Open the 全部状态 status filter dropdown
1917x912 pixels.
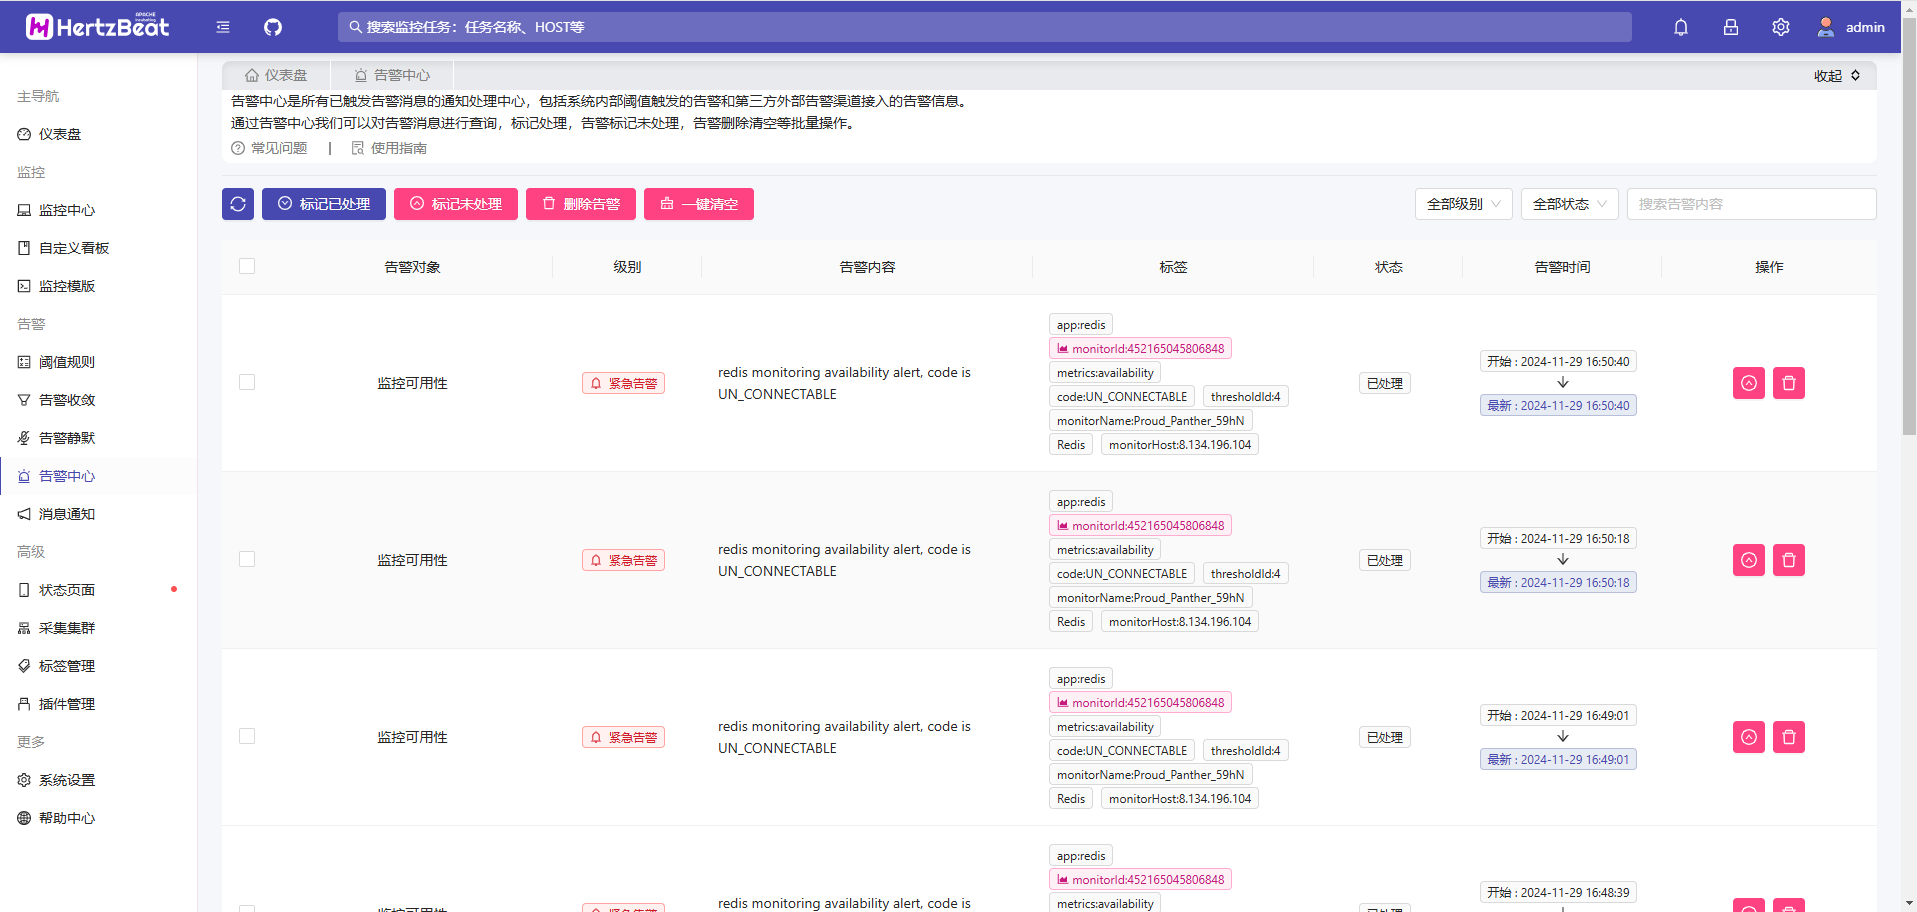[x=1569, y=204]
